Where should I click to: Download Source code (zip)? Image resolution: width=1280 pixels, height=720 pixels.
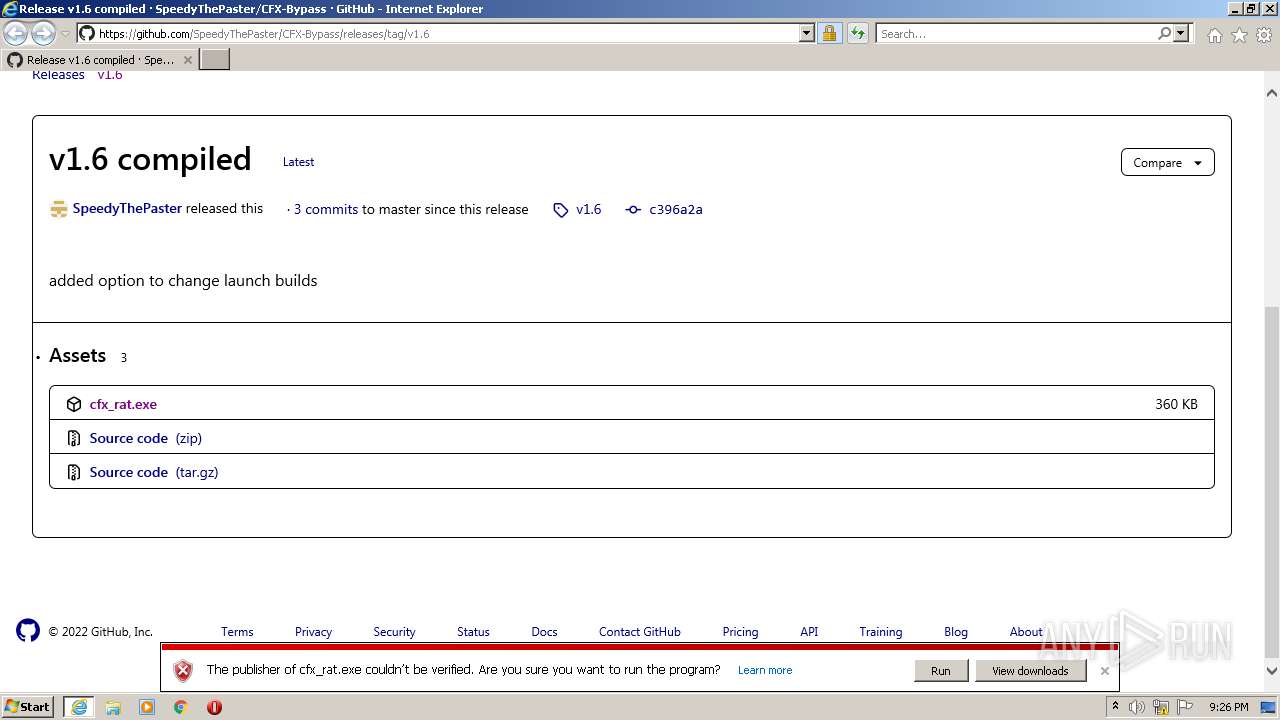tap(145, 438)
